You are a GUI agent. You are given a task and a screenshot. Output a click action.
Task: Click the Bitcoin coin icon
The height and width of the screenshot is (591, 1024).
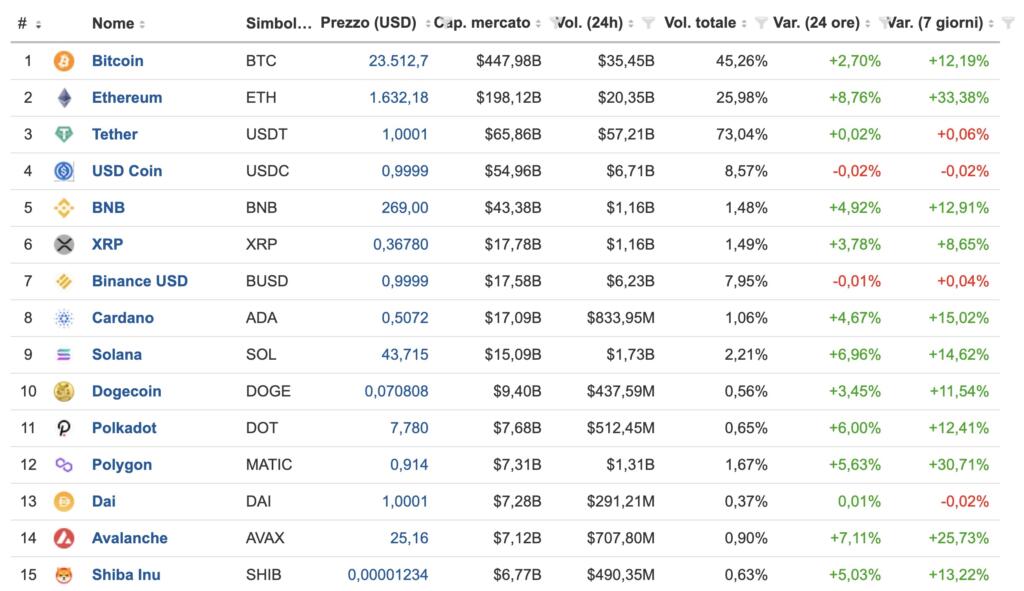(x=64, y=61)
